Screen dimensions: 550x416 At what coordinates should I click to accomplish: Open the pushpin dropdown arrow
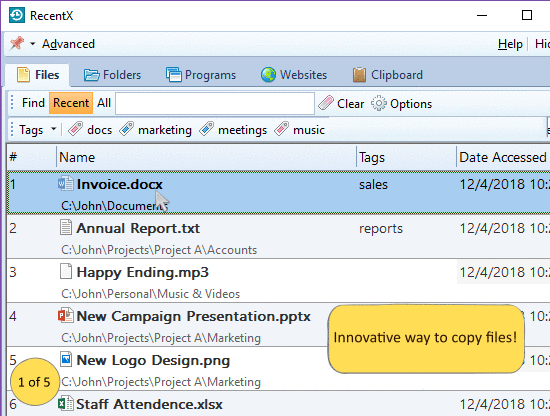tap(33, 44)
